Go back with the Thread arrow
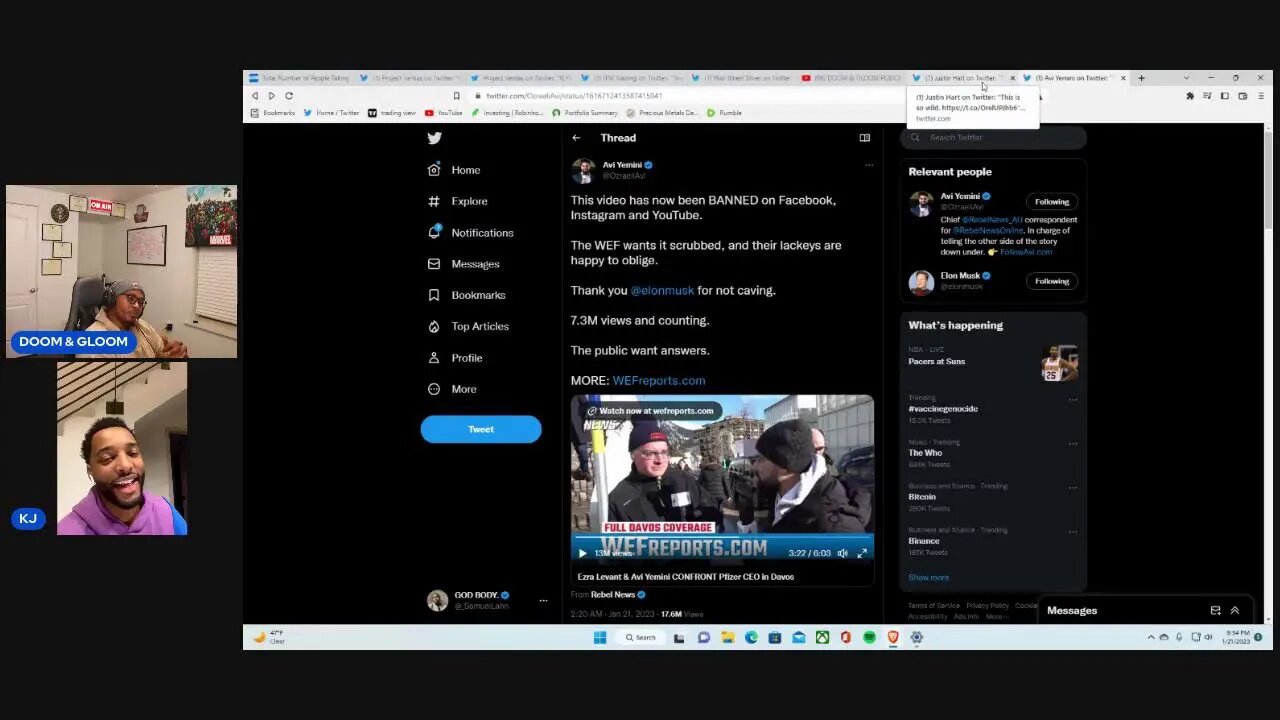The height and width of the screenshot is (720, 1280). coord(576,138)
